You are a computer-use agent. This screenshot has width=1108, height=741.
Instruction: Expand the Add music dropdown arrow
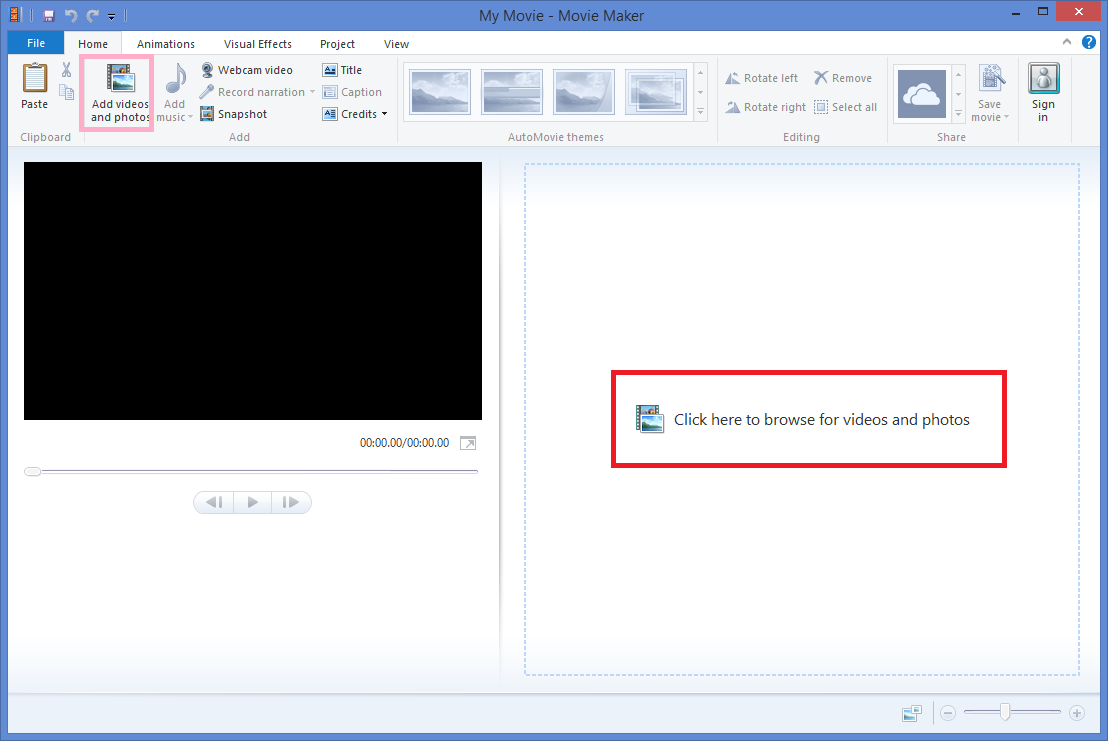point(190,117)
